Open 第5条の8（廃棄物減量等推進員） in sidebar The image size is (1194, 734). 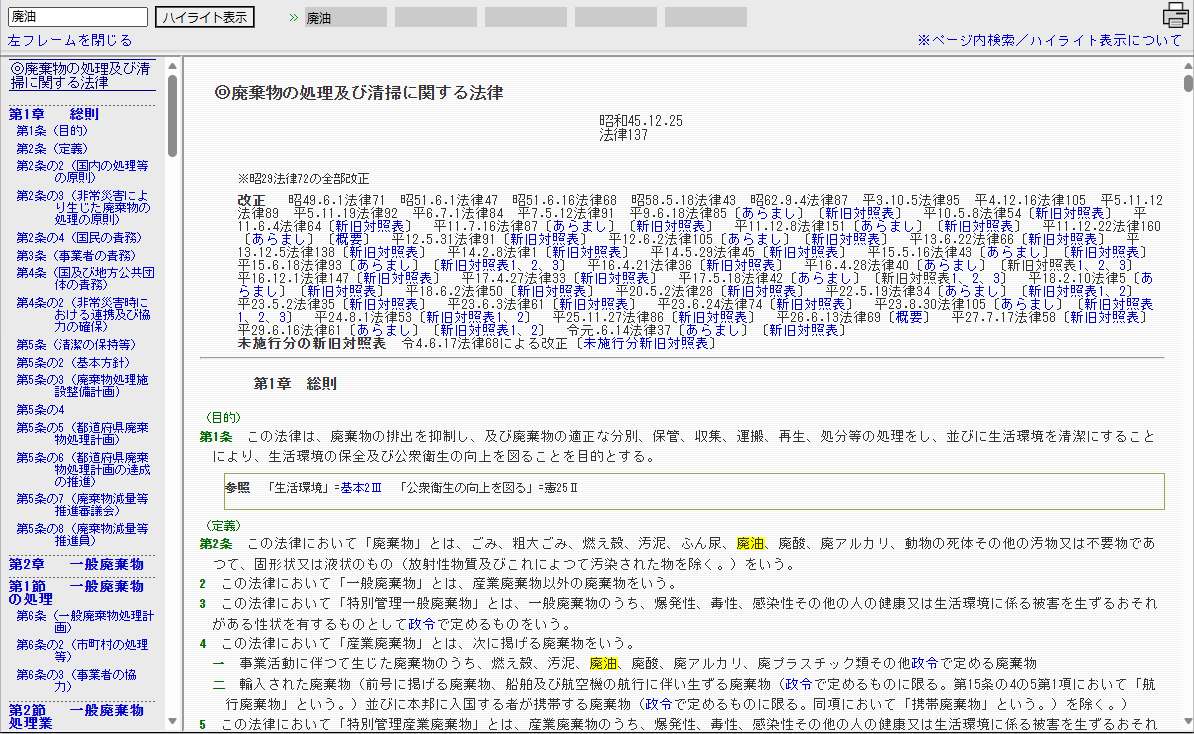[x=82, y=534]
